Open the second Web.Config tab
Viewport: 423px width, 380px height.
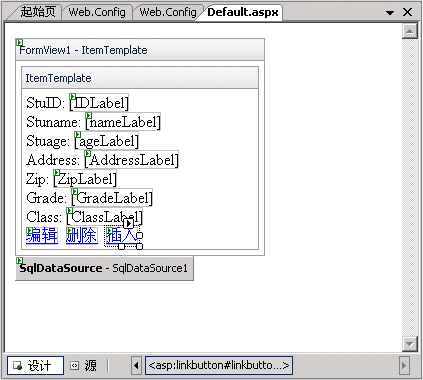[x=168, y=12]
